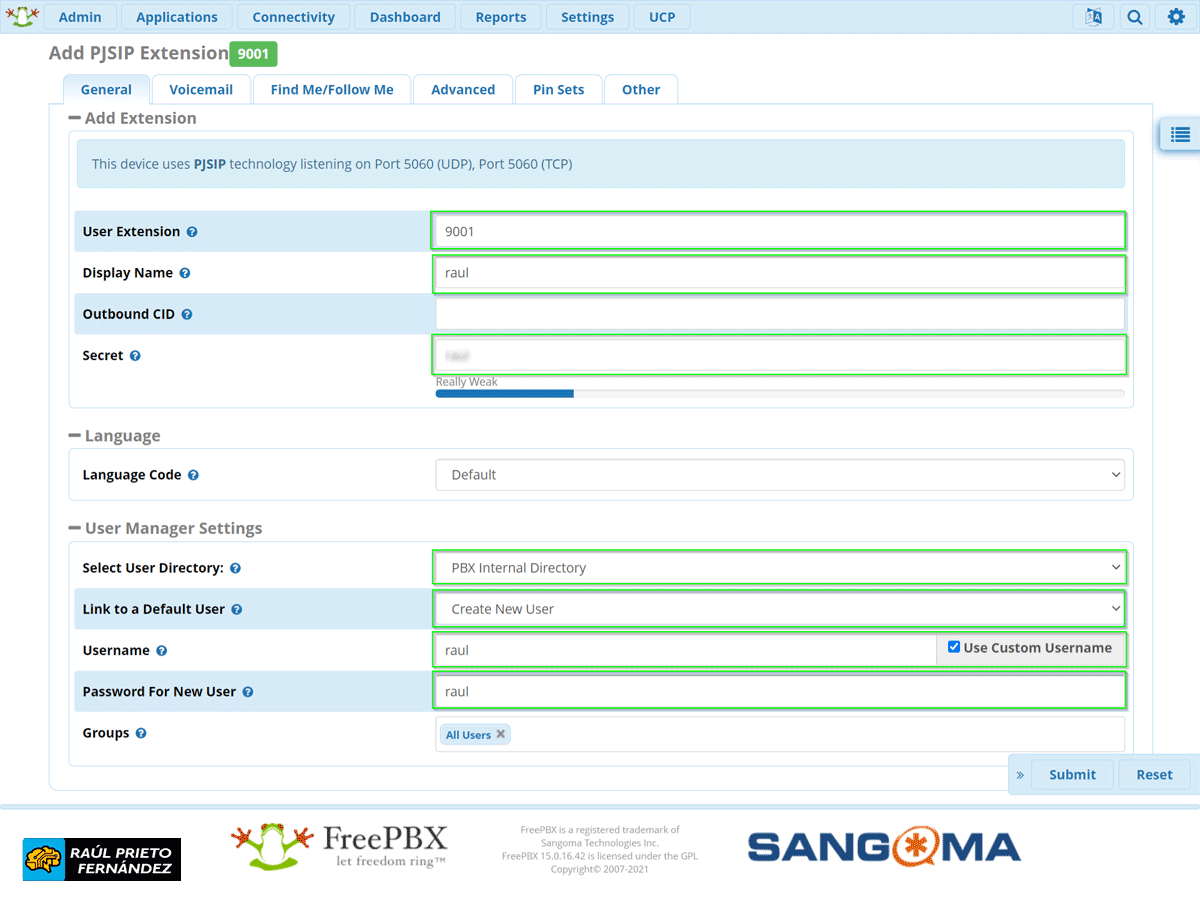Open the language translation icon
Screen dimensions: 1200x898
(x=1093, y=17)
